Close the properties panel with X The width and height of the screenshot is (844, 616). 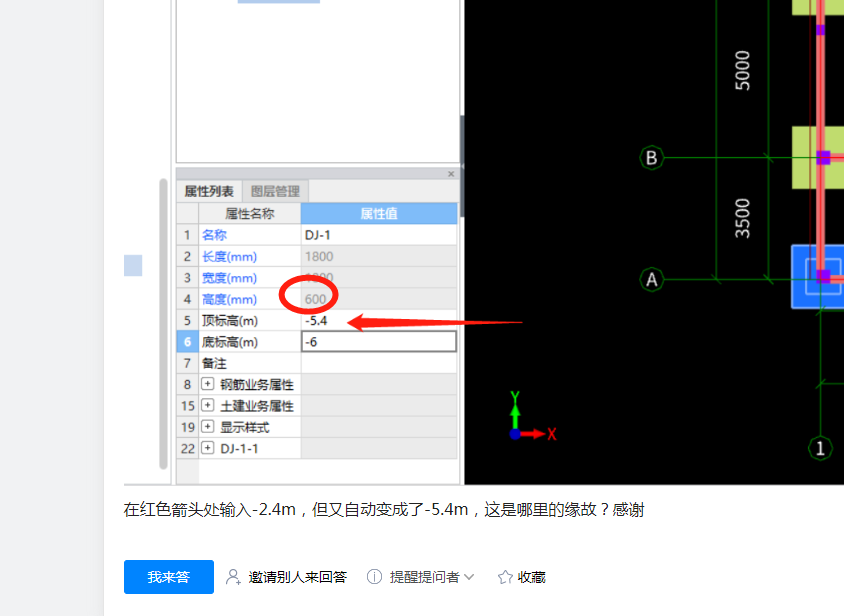pyautogui.click(x=451, y=174)
